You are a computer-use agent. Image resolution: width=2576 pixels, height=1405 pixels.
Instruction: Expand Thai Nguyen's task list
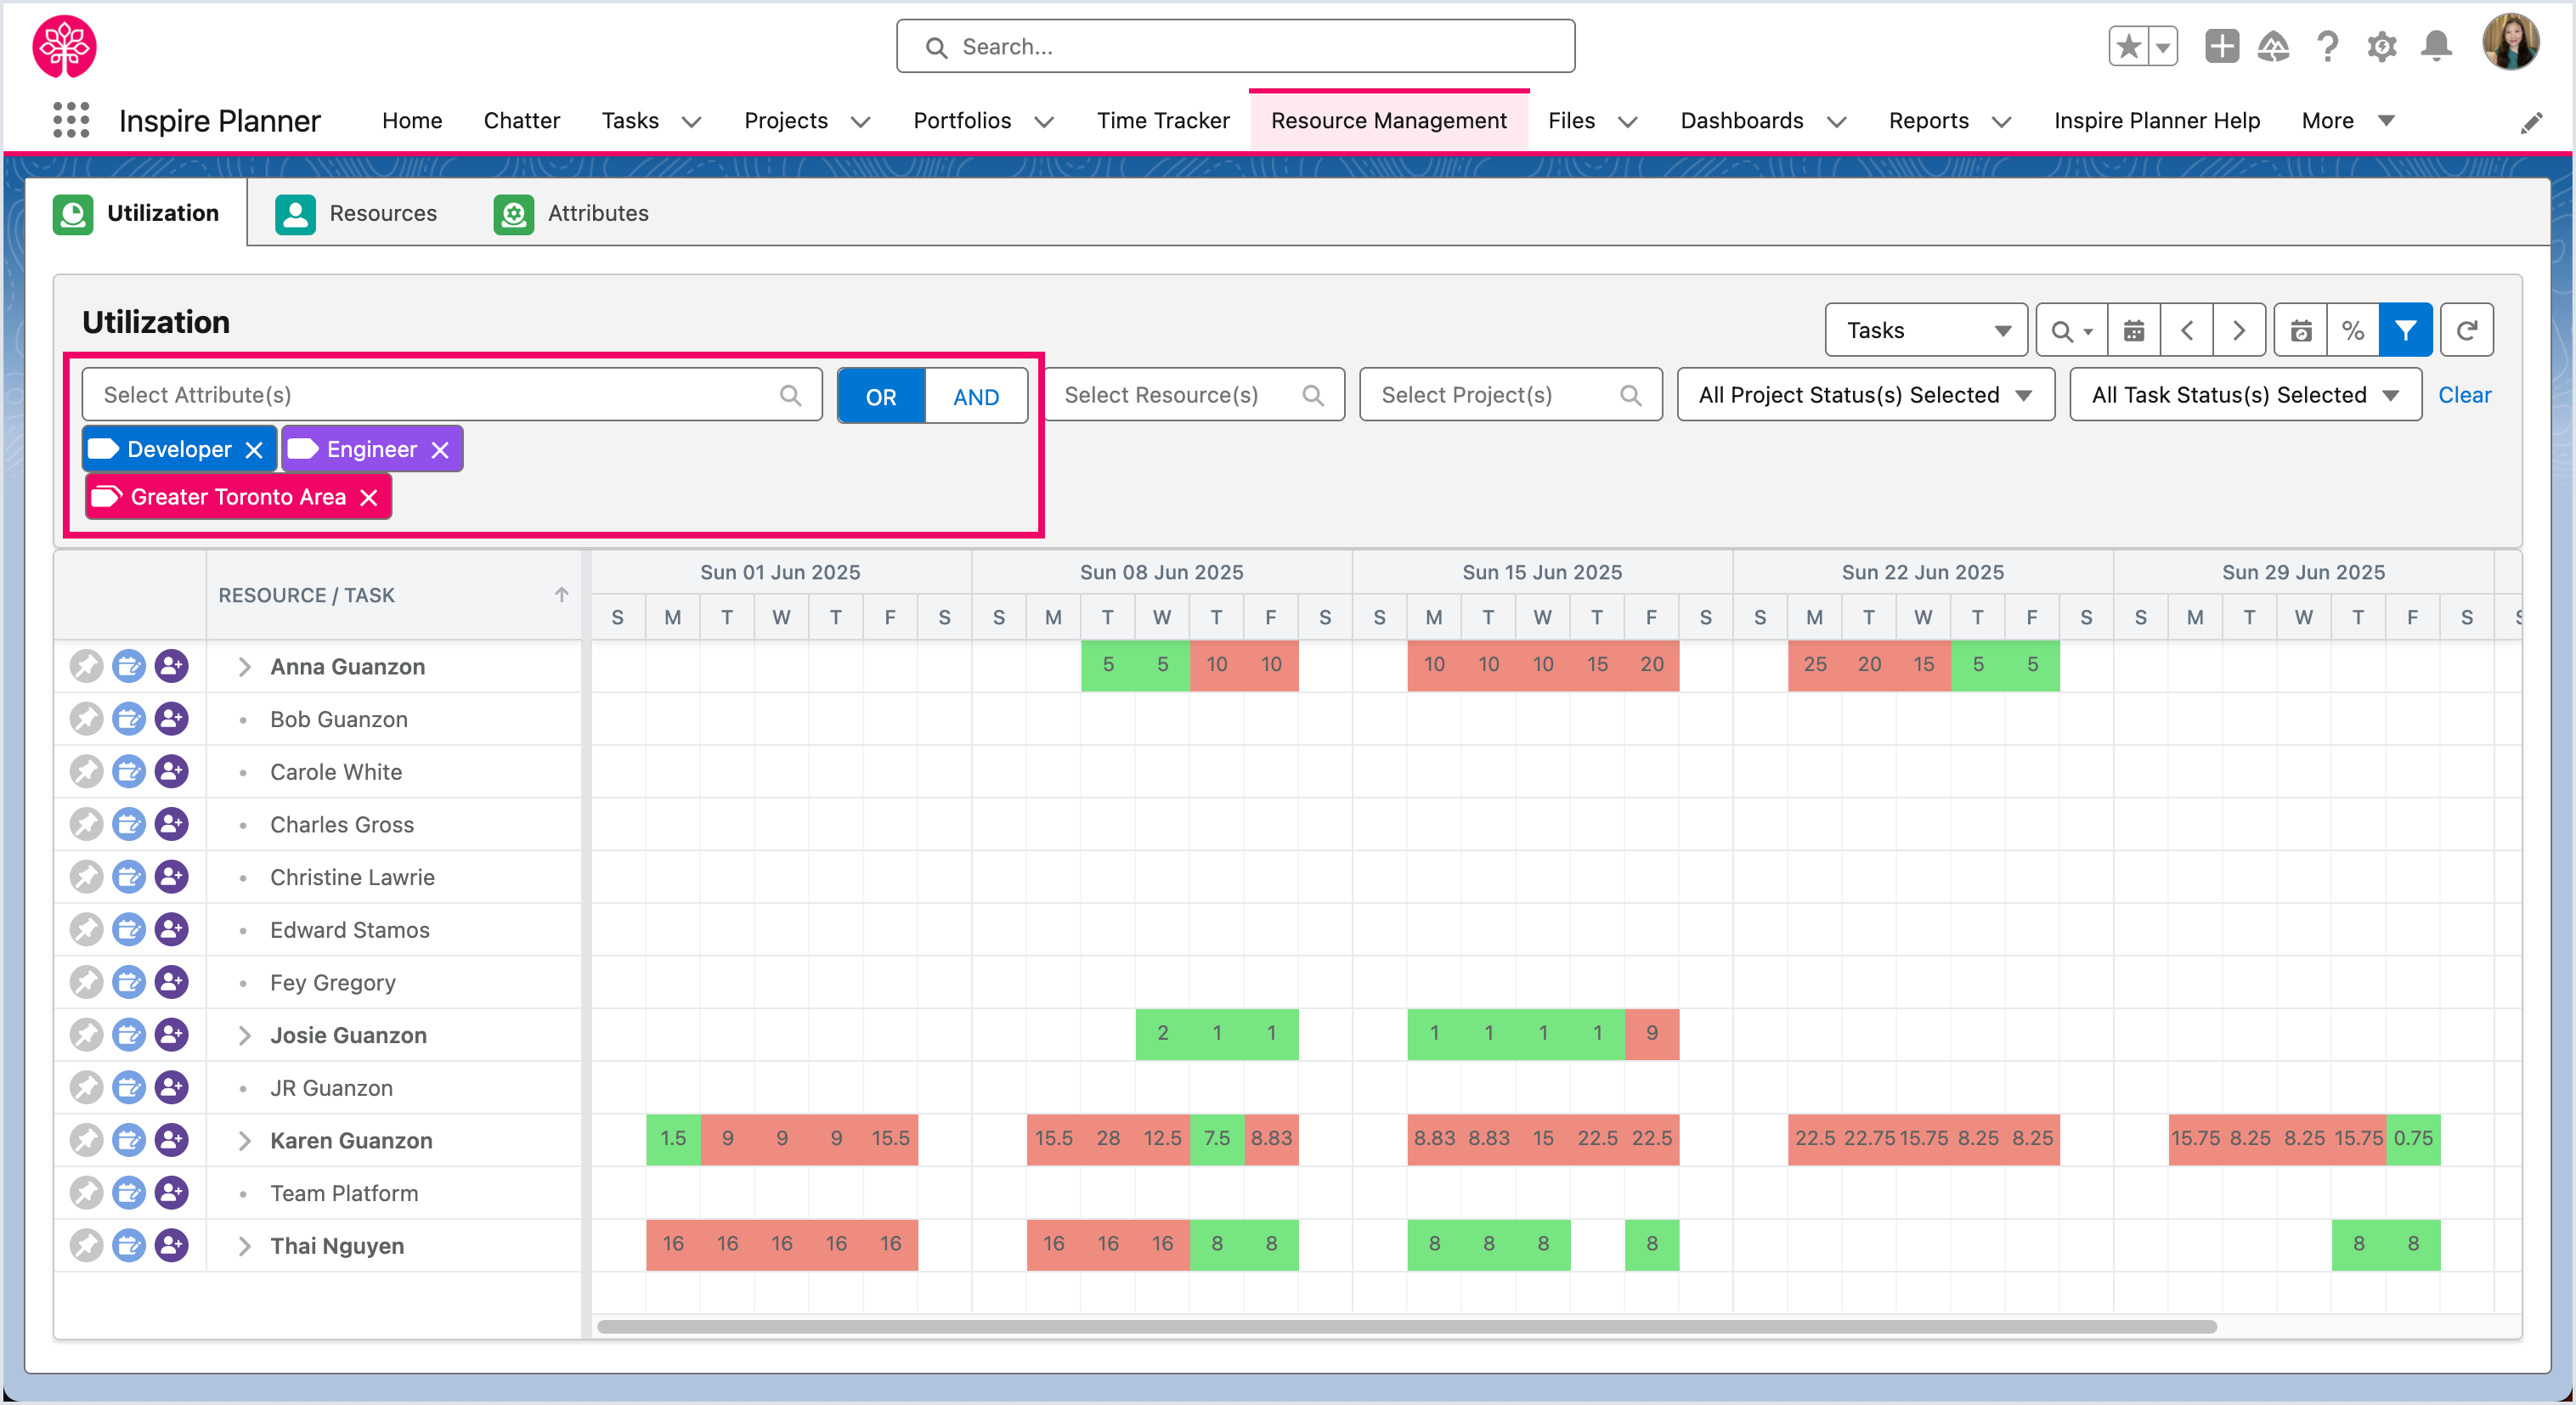click(x=244, y=1246)
